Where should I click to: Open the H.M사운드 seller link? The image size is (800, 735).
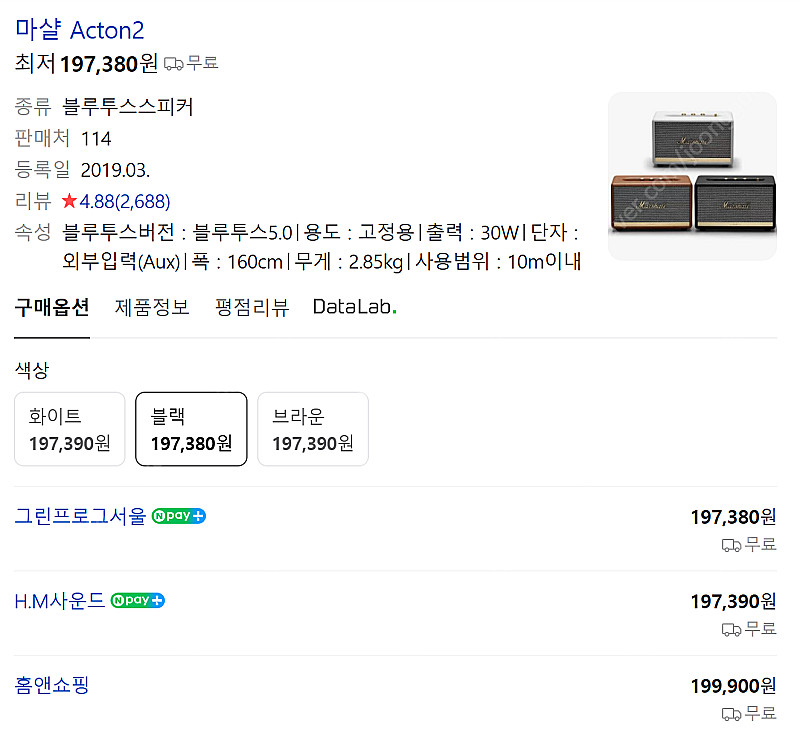(x=60, y=601)
